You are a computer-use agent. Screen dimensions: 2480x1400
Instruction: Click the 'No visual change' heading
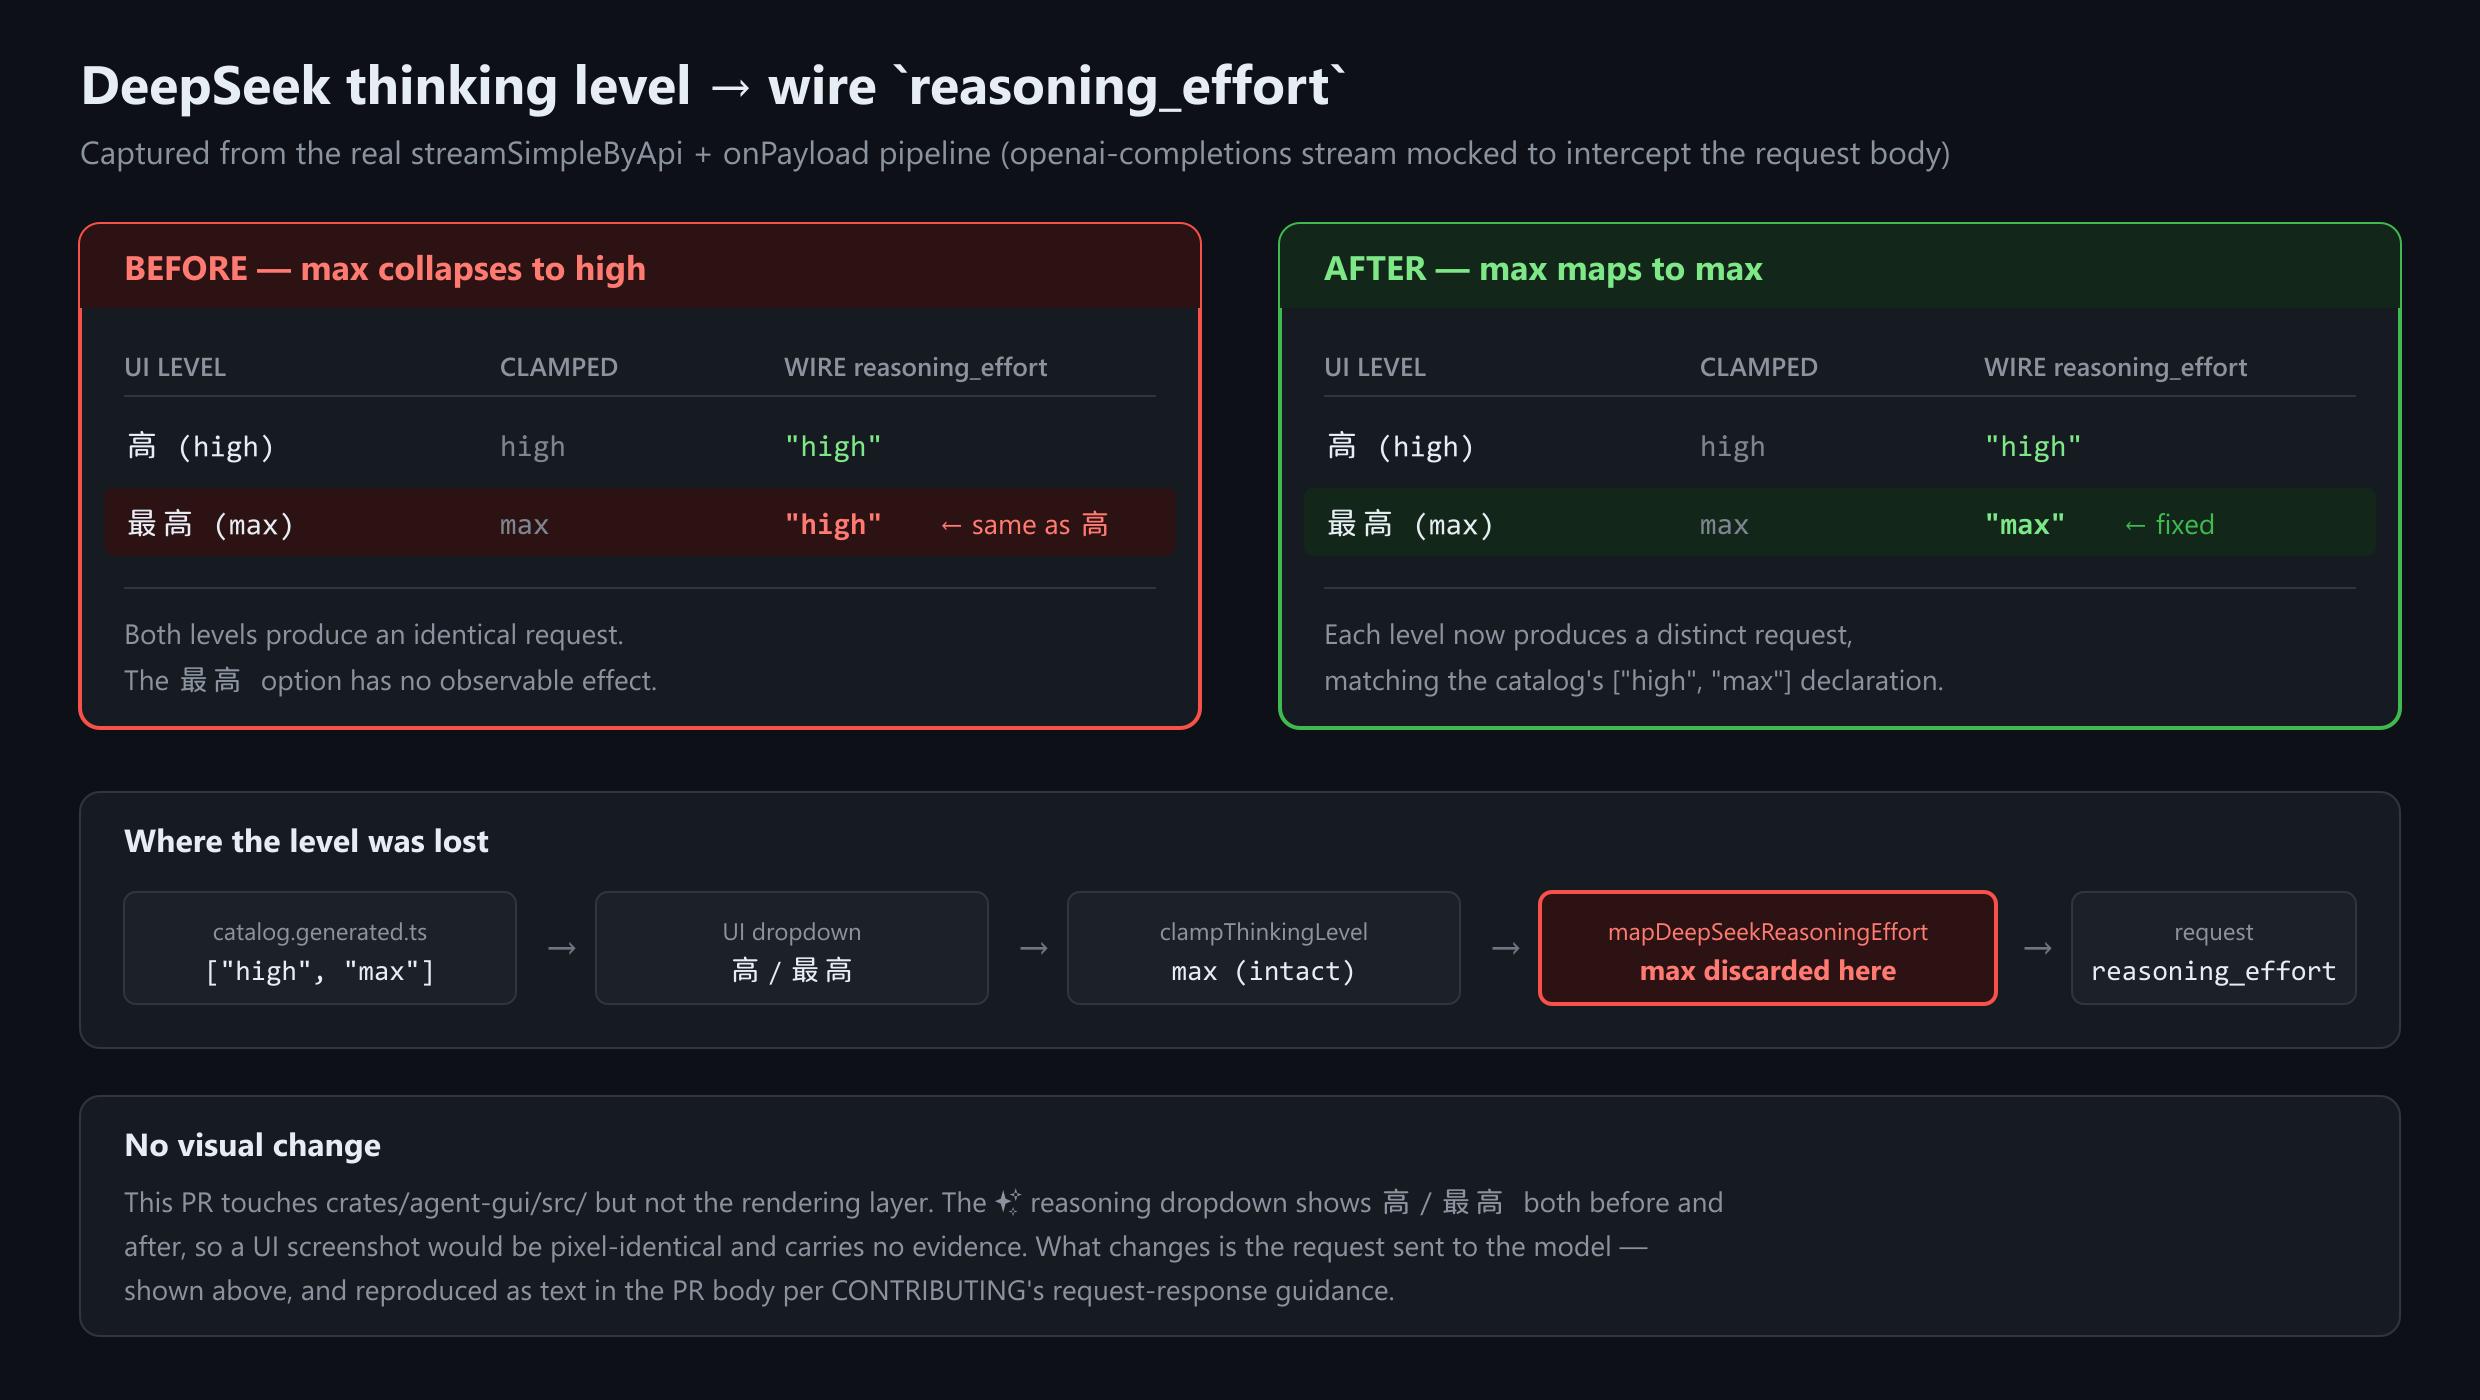(x=252, y=1145)
